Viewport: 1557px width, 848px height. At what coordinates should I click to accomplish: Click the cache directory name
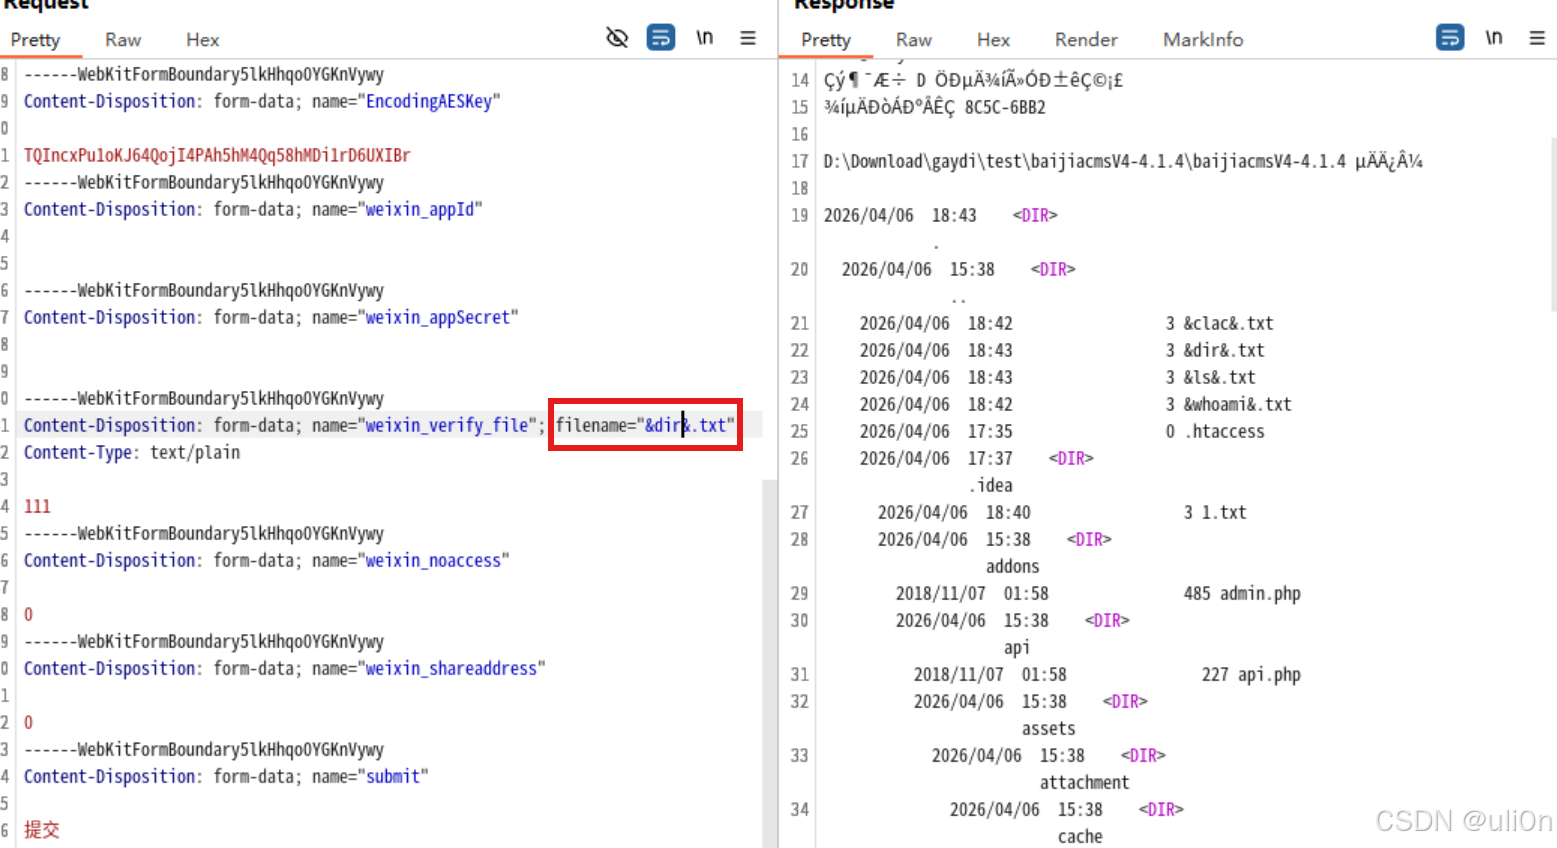[x=1080, y=836]
